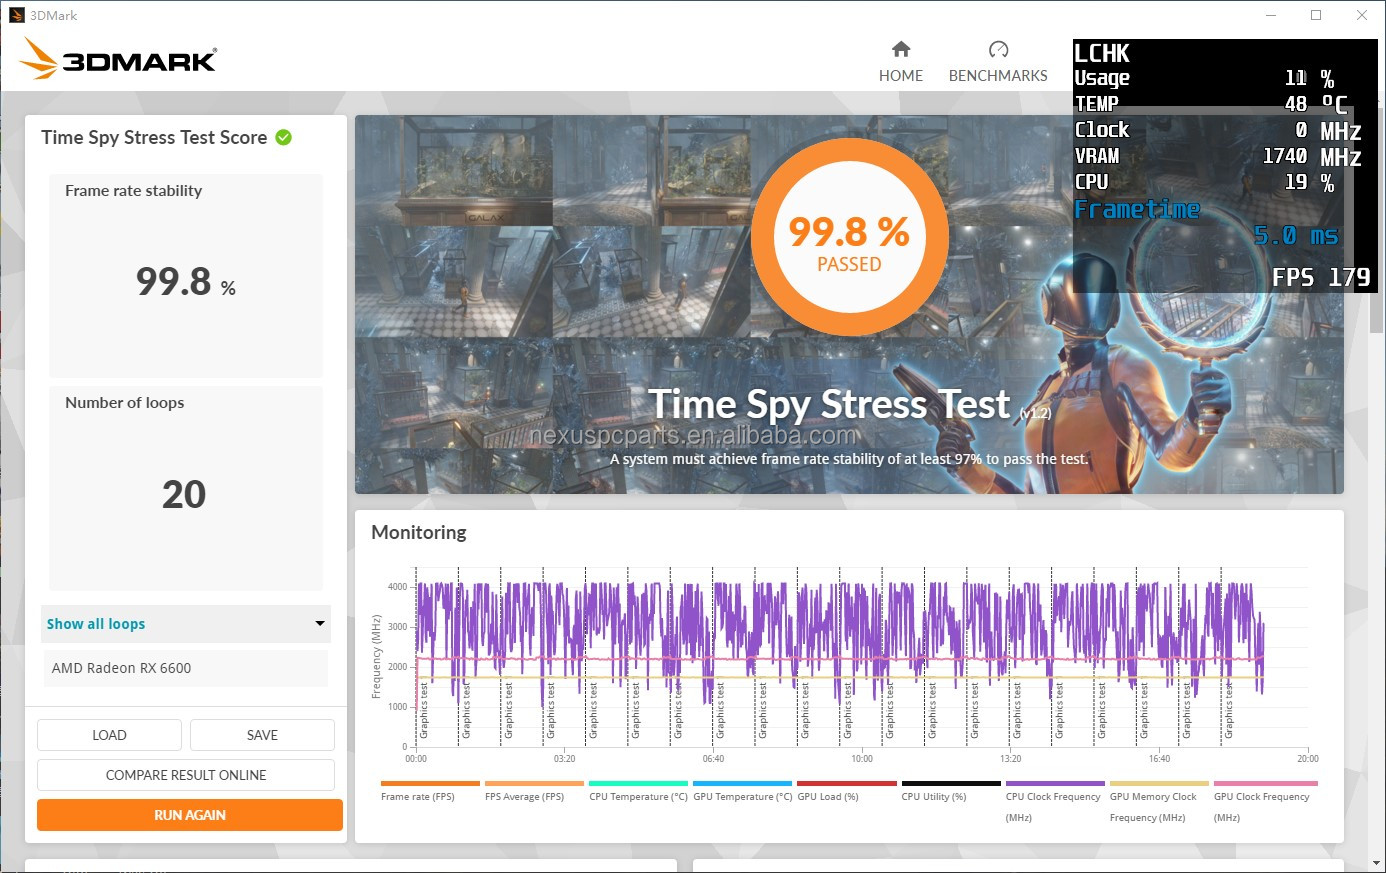
Task: Open the Benchmarks gauge icon
Action: [x=998, y=49]
